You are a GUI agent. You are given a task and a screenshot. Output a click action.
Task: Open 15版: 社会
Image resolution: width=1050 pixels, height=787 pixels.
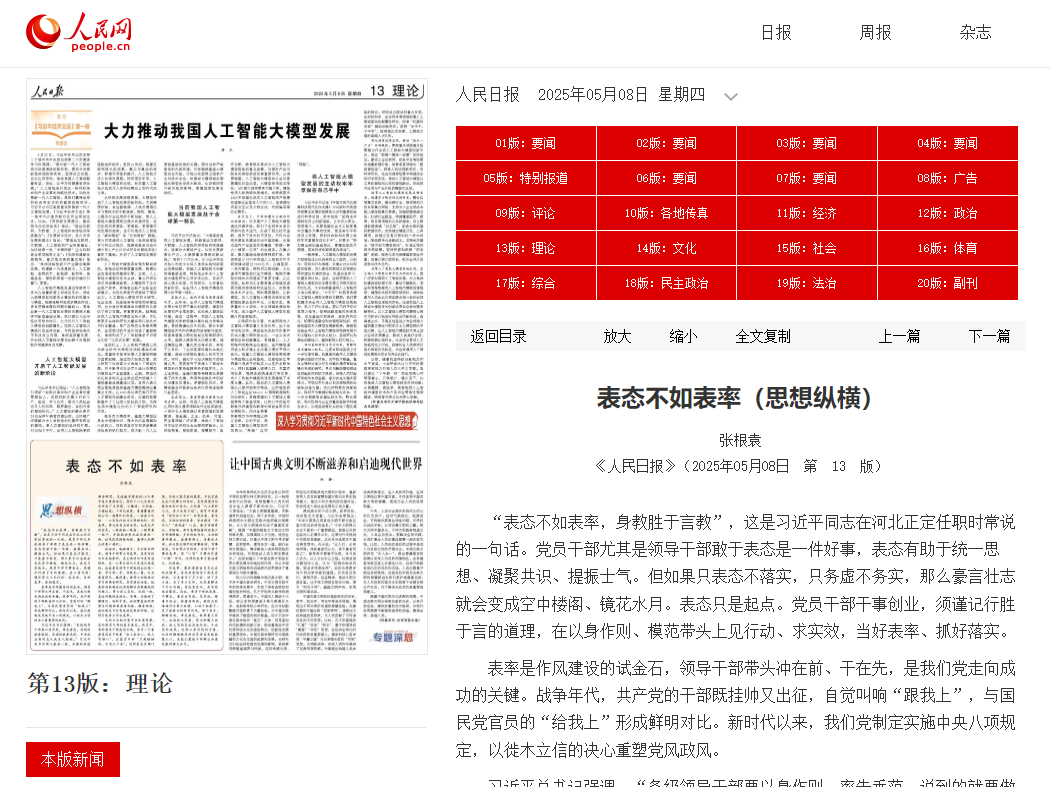(806, 248)
